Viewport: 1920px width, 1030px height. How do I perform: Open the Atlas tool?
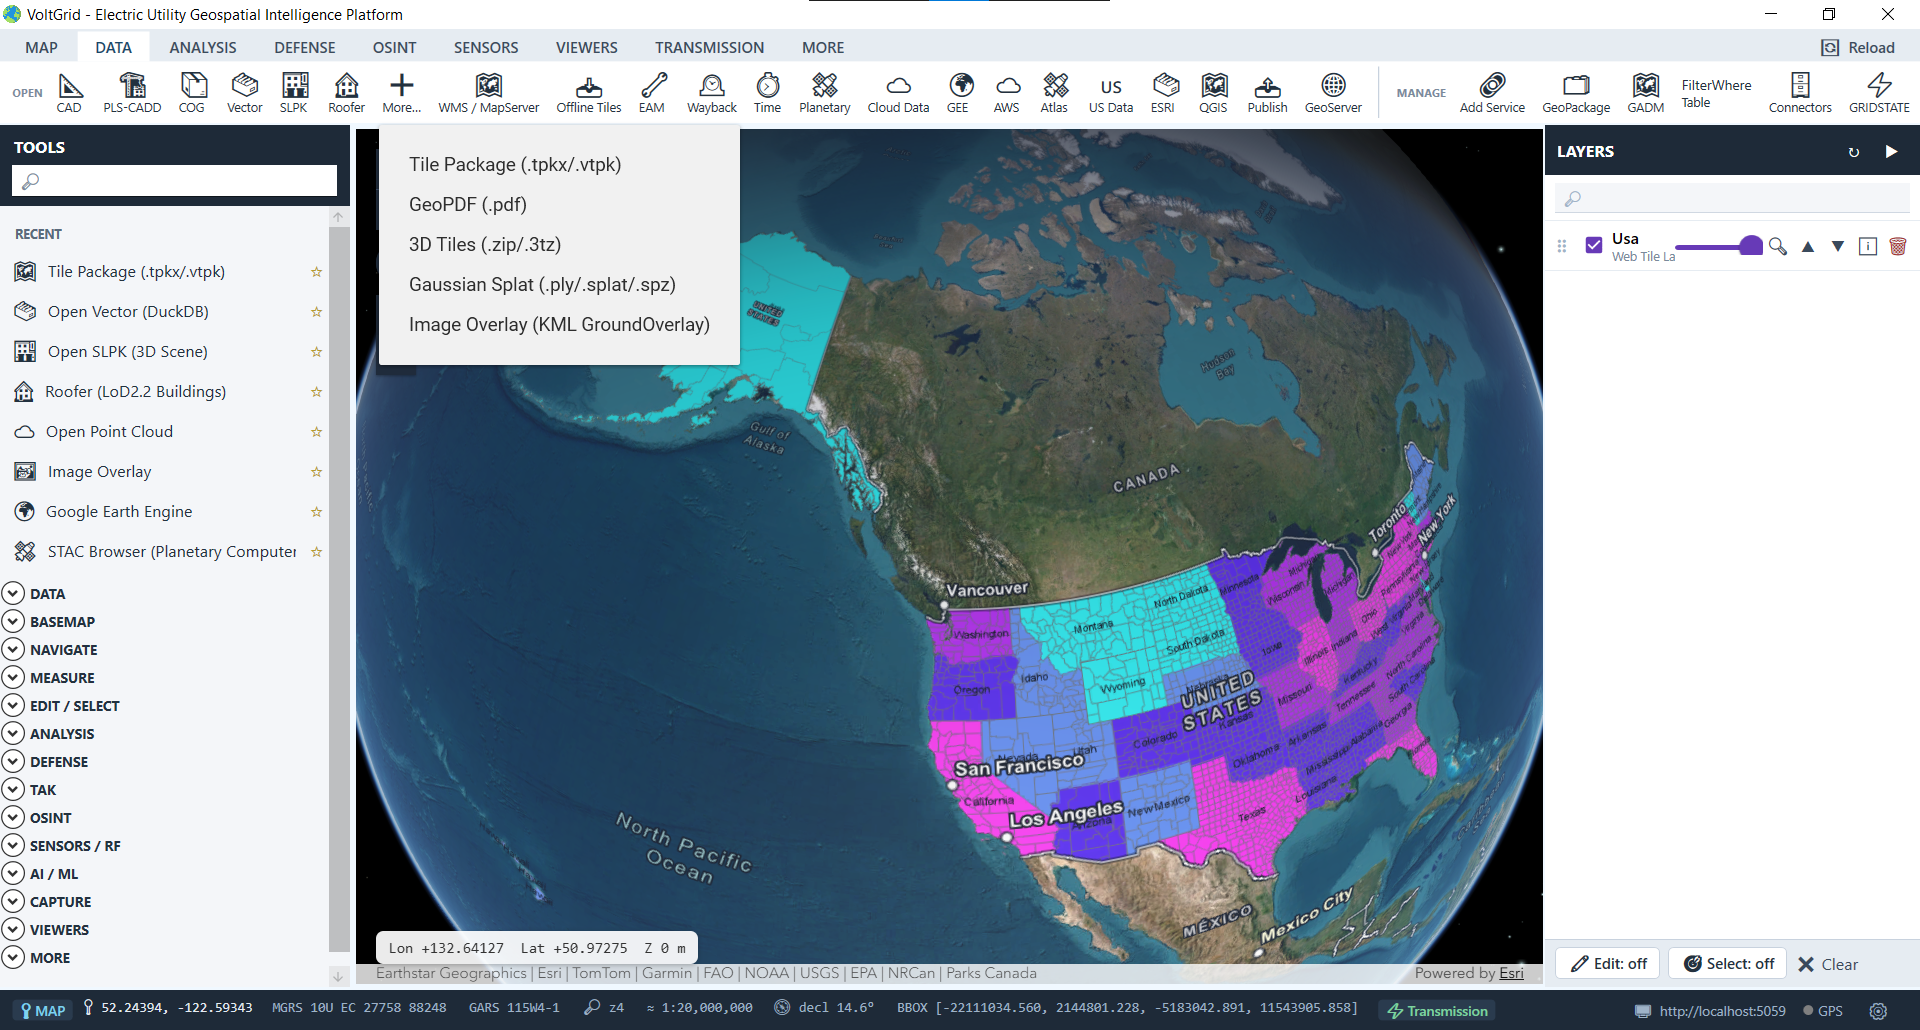tap(1054, 93)
